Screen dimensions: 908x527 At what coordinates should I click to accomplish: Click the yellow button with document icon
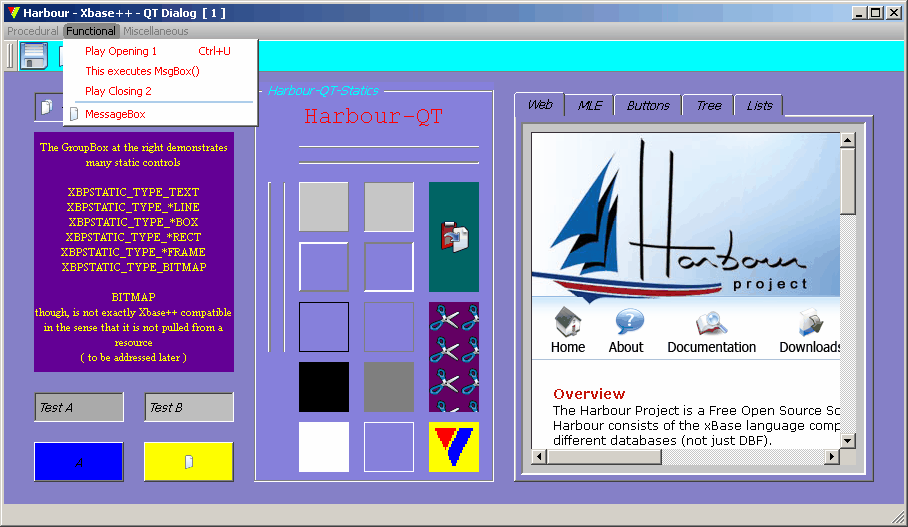coord(189,462)
